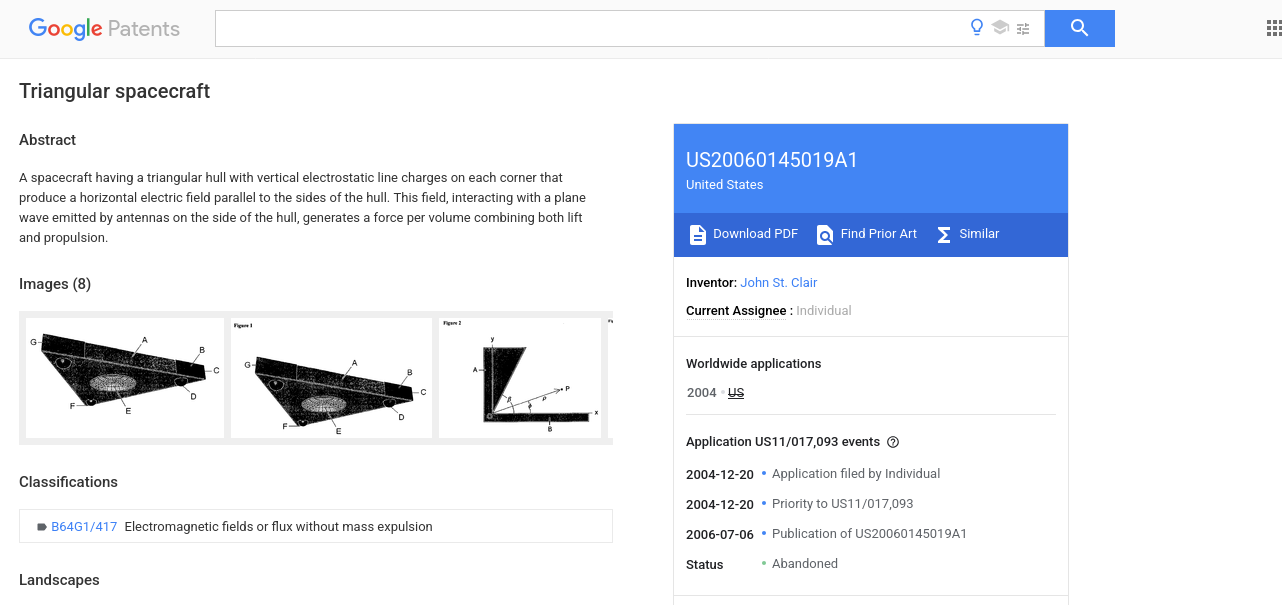The image size is (1282, 605).
Task: Open classification B64G1/417 link
Action: 84,527
